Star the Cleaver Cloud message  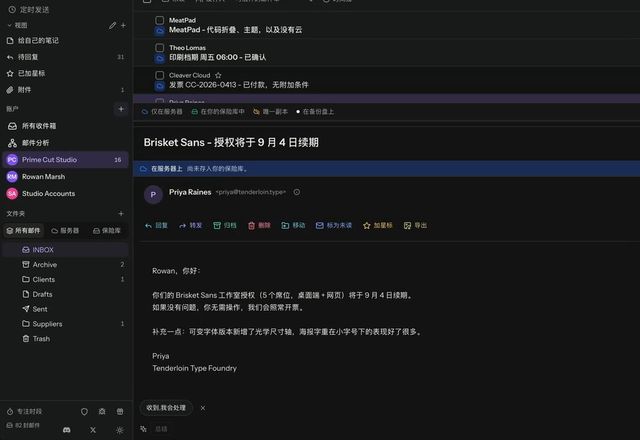pyautogui.click(x=218, y=75)
